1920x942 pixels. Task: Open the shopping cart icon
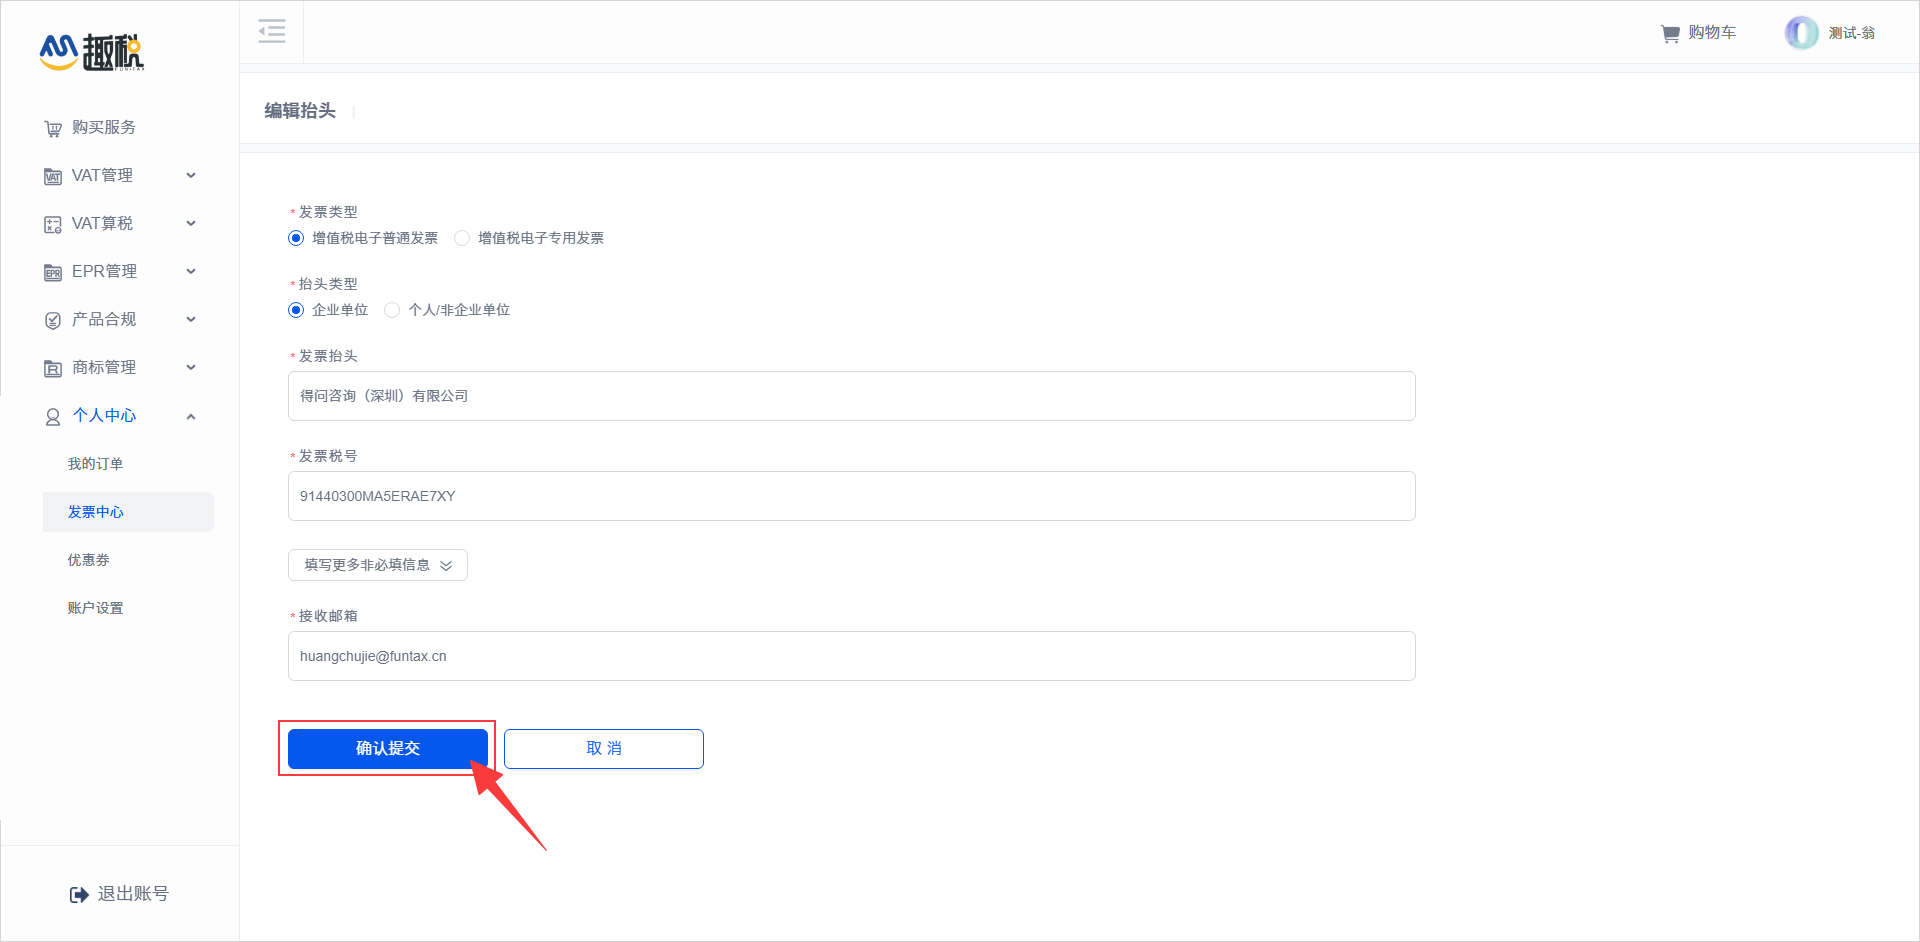(1670, 34)
